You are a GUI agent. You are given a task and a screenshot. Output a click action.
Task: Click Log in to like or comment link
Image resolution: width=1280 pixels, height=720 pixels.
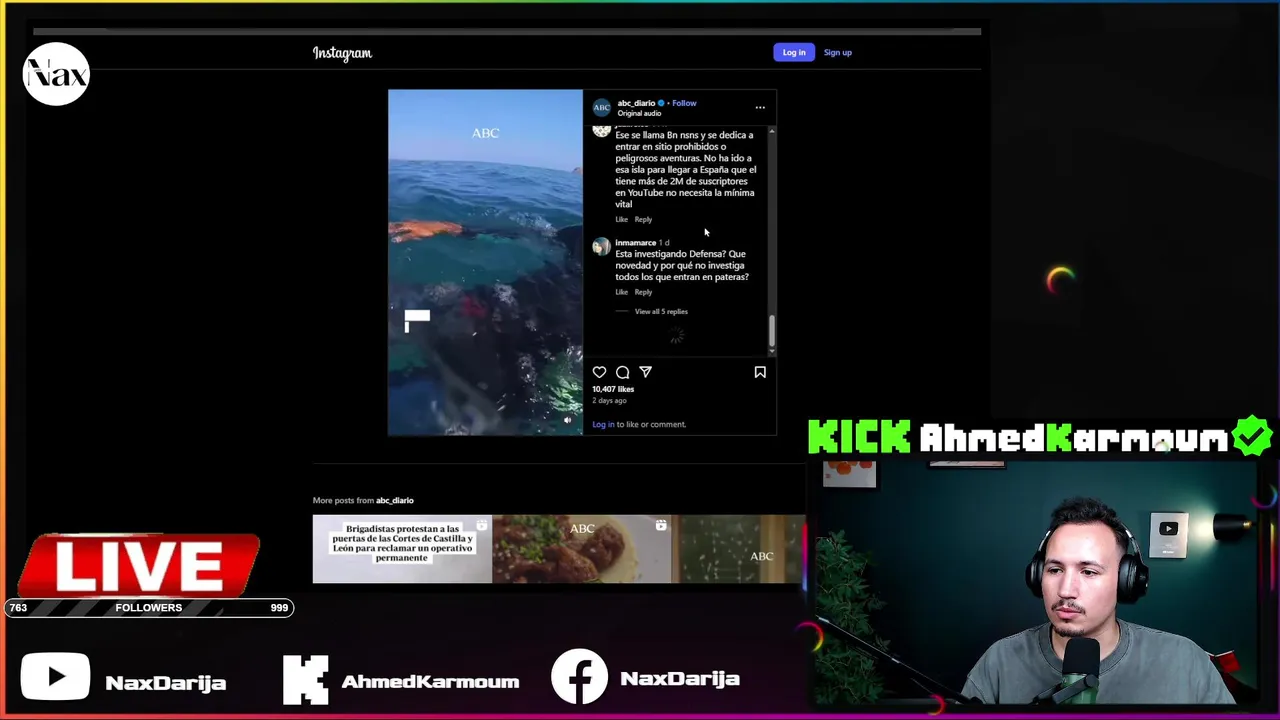[x=603, y=424]
